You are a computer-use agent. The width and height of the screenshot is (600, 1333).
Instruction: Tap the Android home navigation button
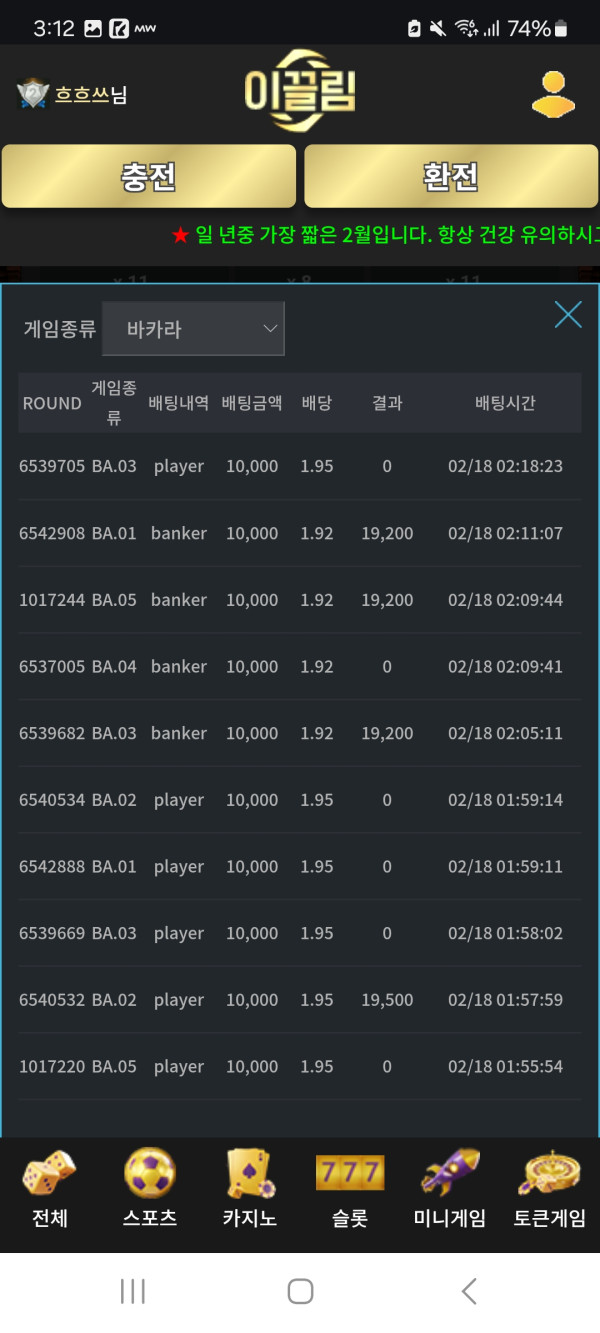pos(300,1291)
